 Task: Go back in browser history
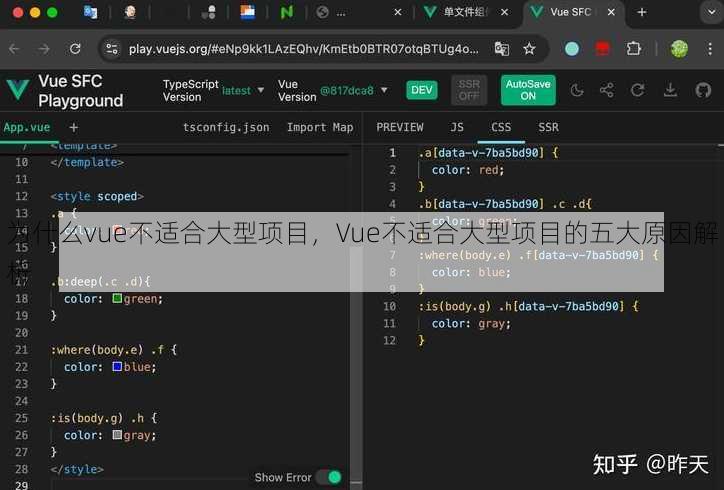[x=14, y=48]
